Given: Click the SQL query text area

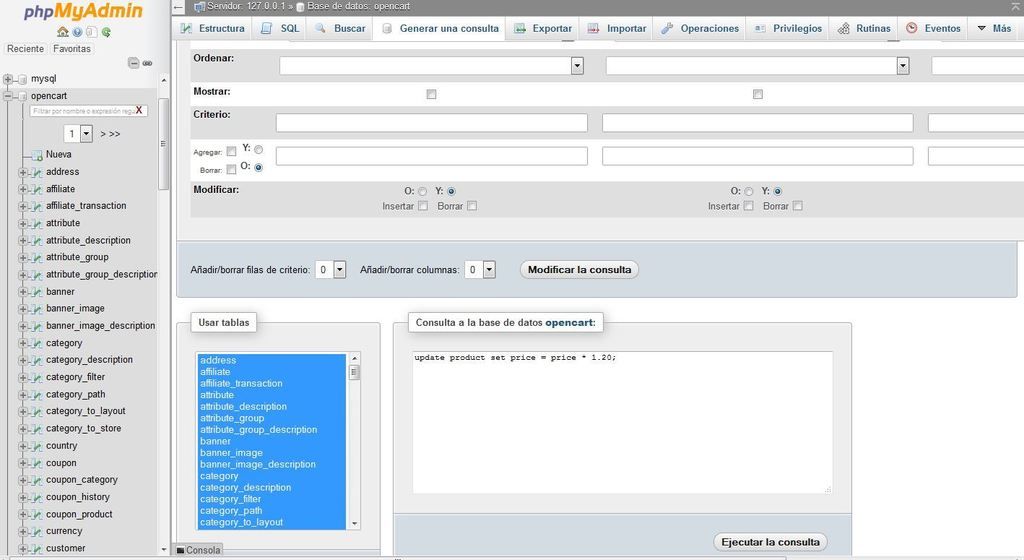Looking at the screenshot, I should pyautogui.click(x=622, y=422).
